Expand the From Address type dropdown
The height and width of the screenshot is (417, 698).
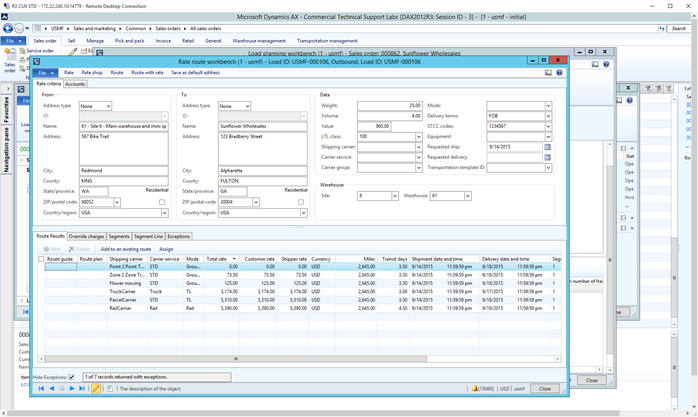tap(107, 106)
